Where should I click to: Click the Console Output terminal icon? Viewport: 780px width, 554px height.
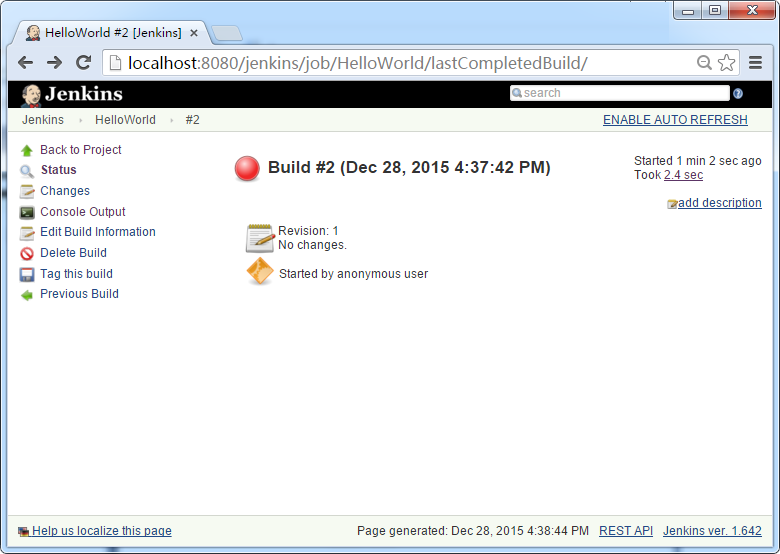pos(27,212)
